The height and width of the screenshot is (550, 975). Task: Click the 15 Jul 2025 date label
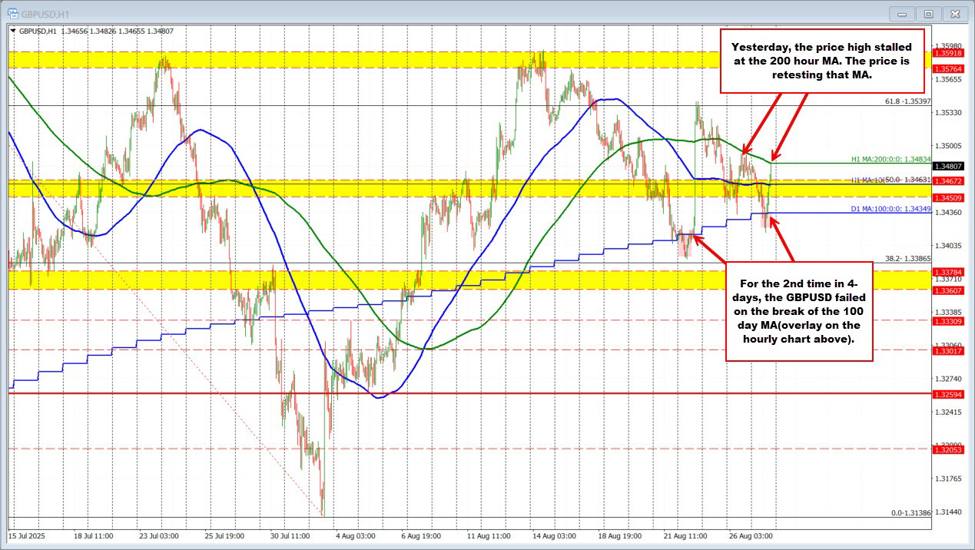click(x=27, y=535)
